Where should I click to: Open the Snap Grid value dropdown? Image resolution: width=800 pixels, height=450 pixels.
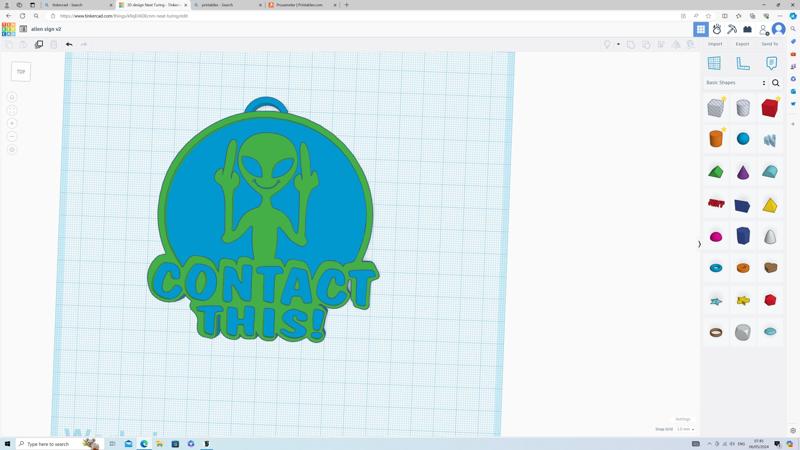click(x=685, y=429)
